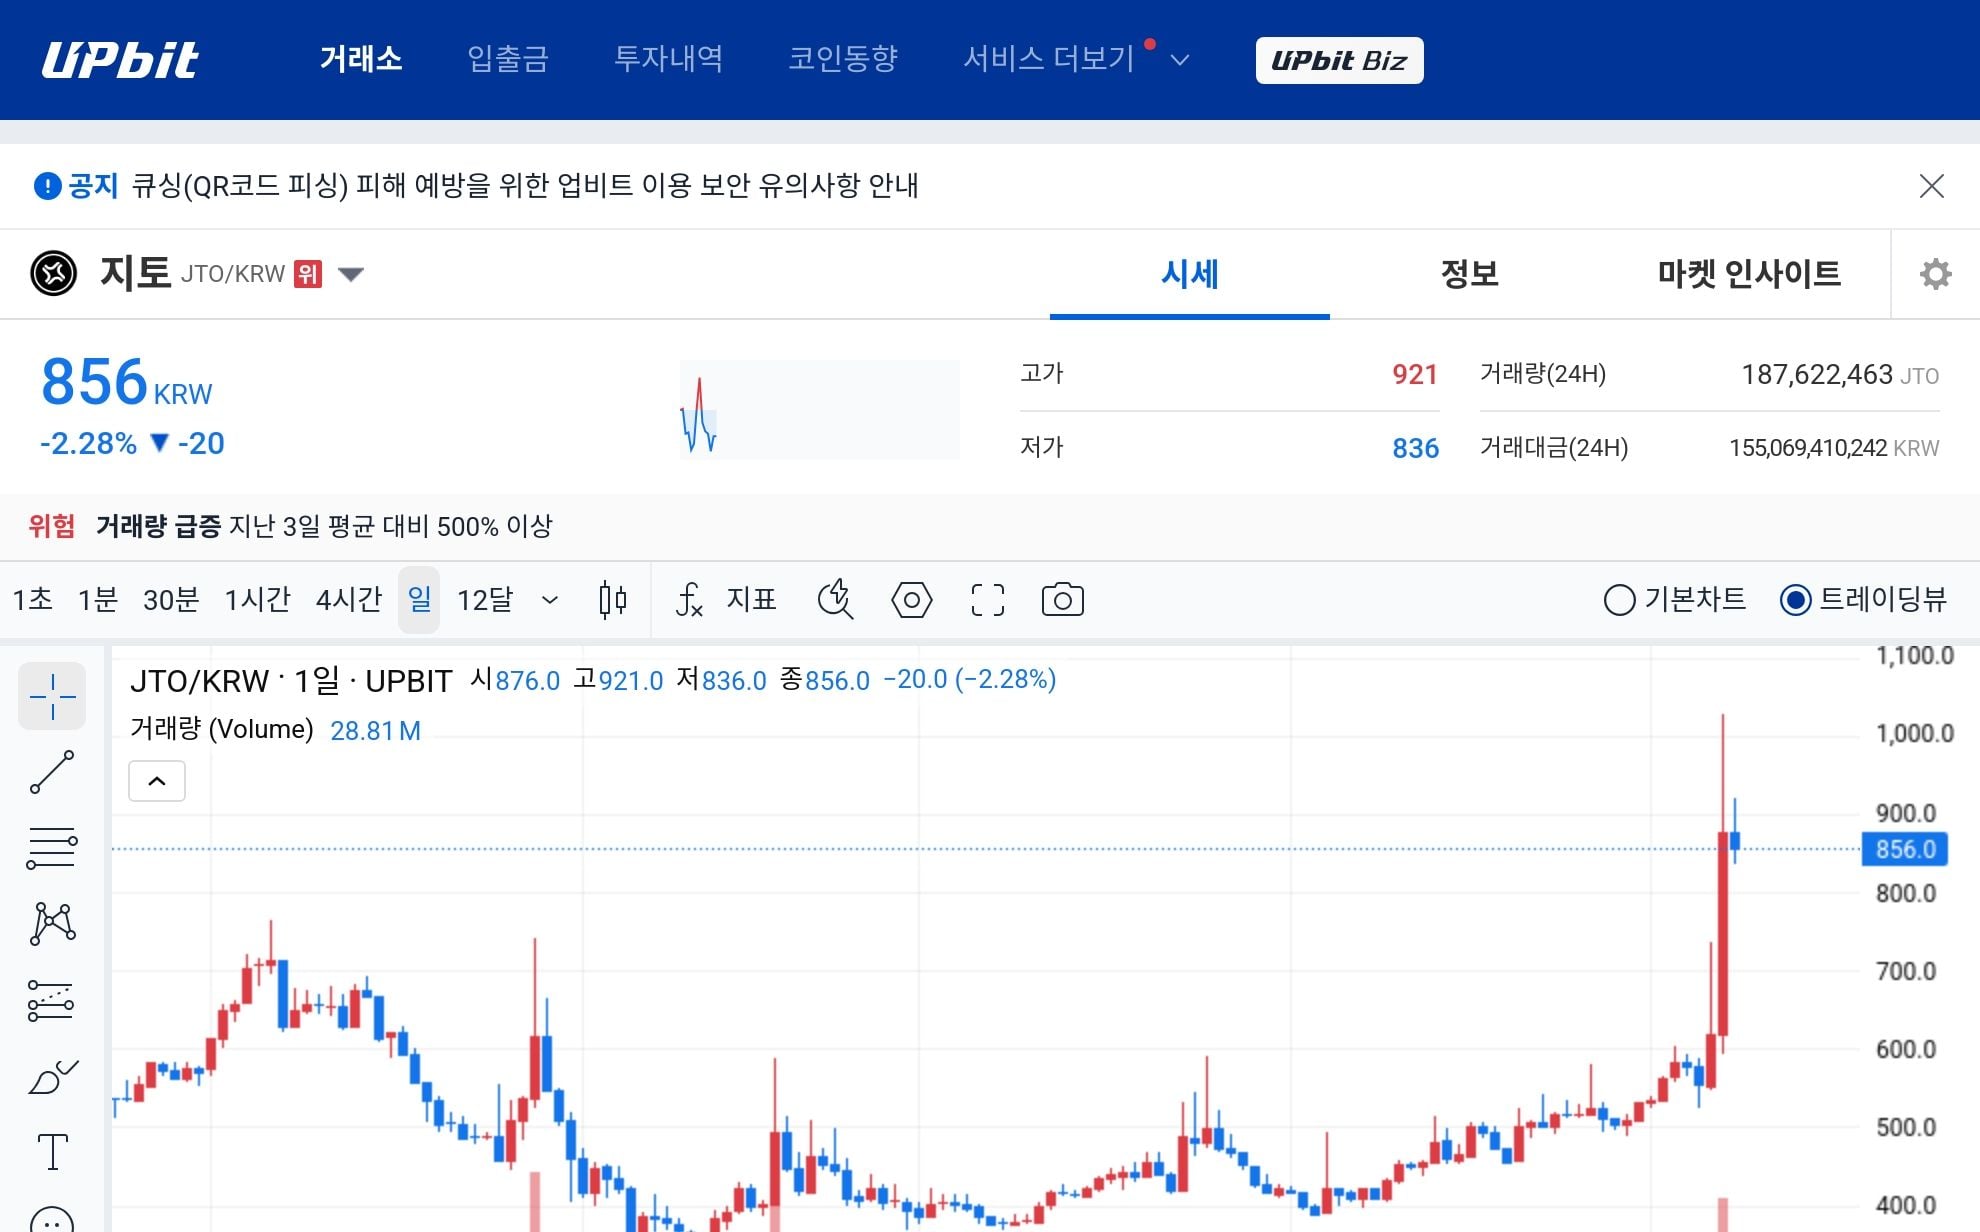Click the mini price sparkline thumbnail
The height and width of the screenshot is (1232, 1980).
pyautogui.click(x=819, y=410)
